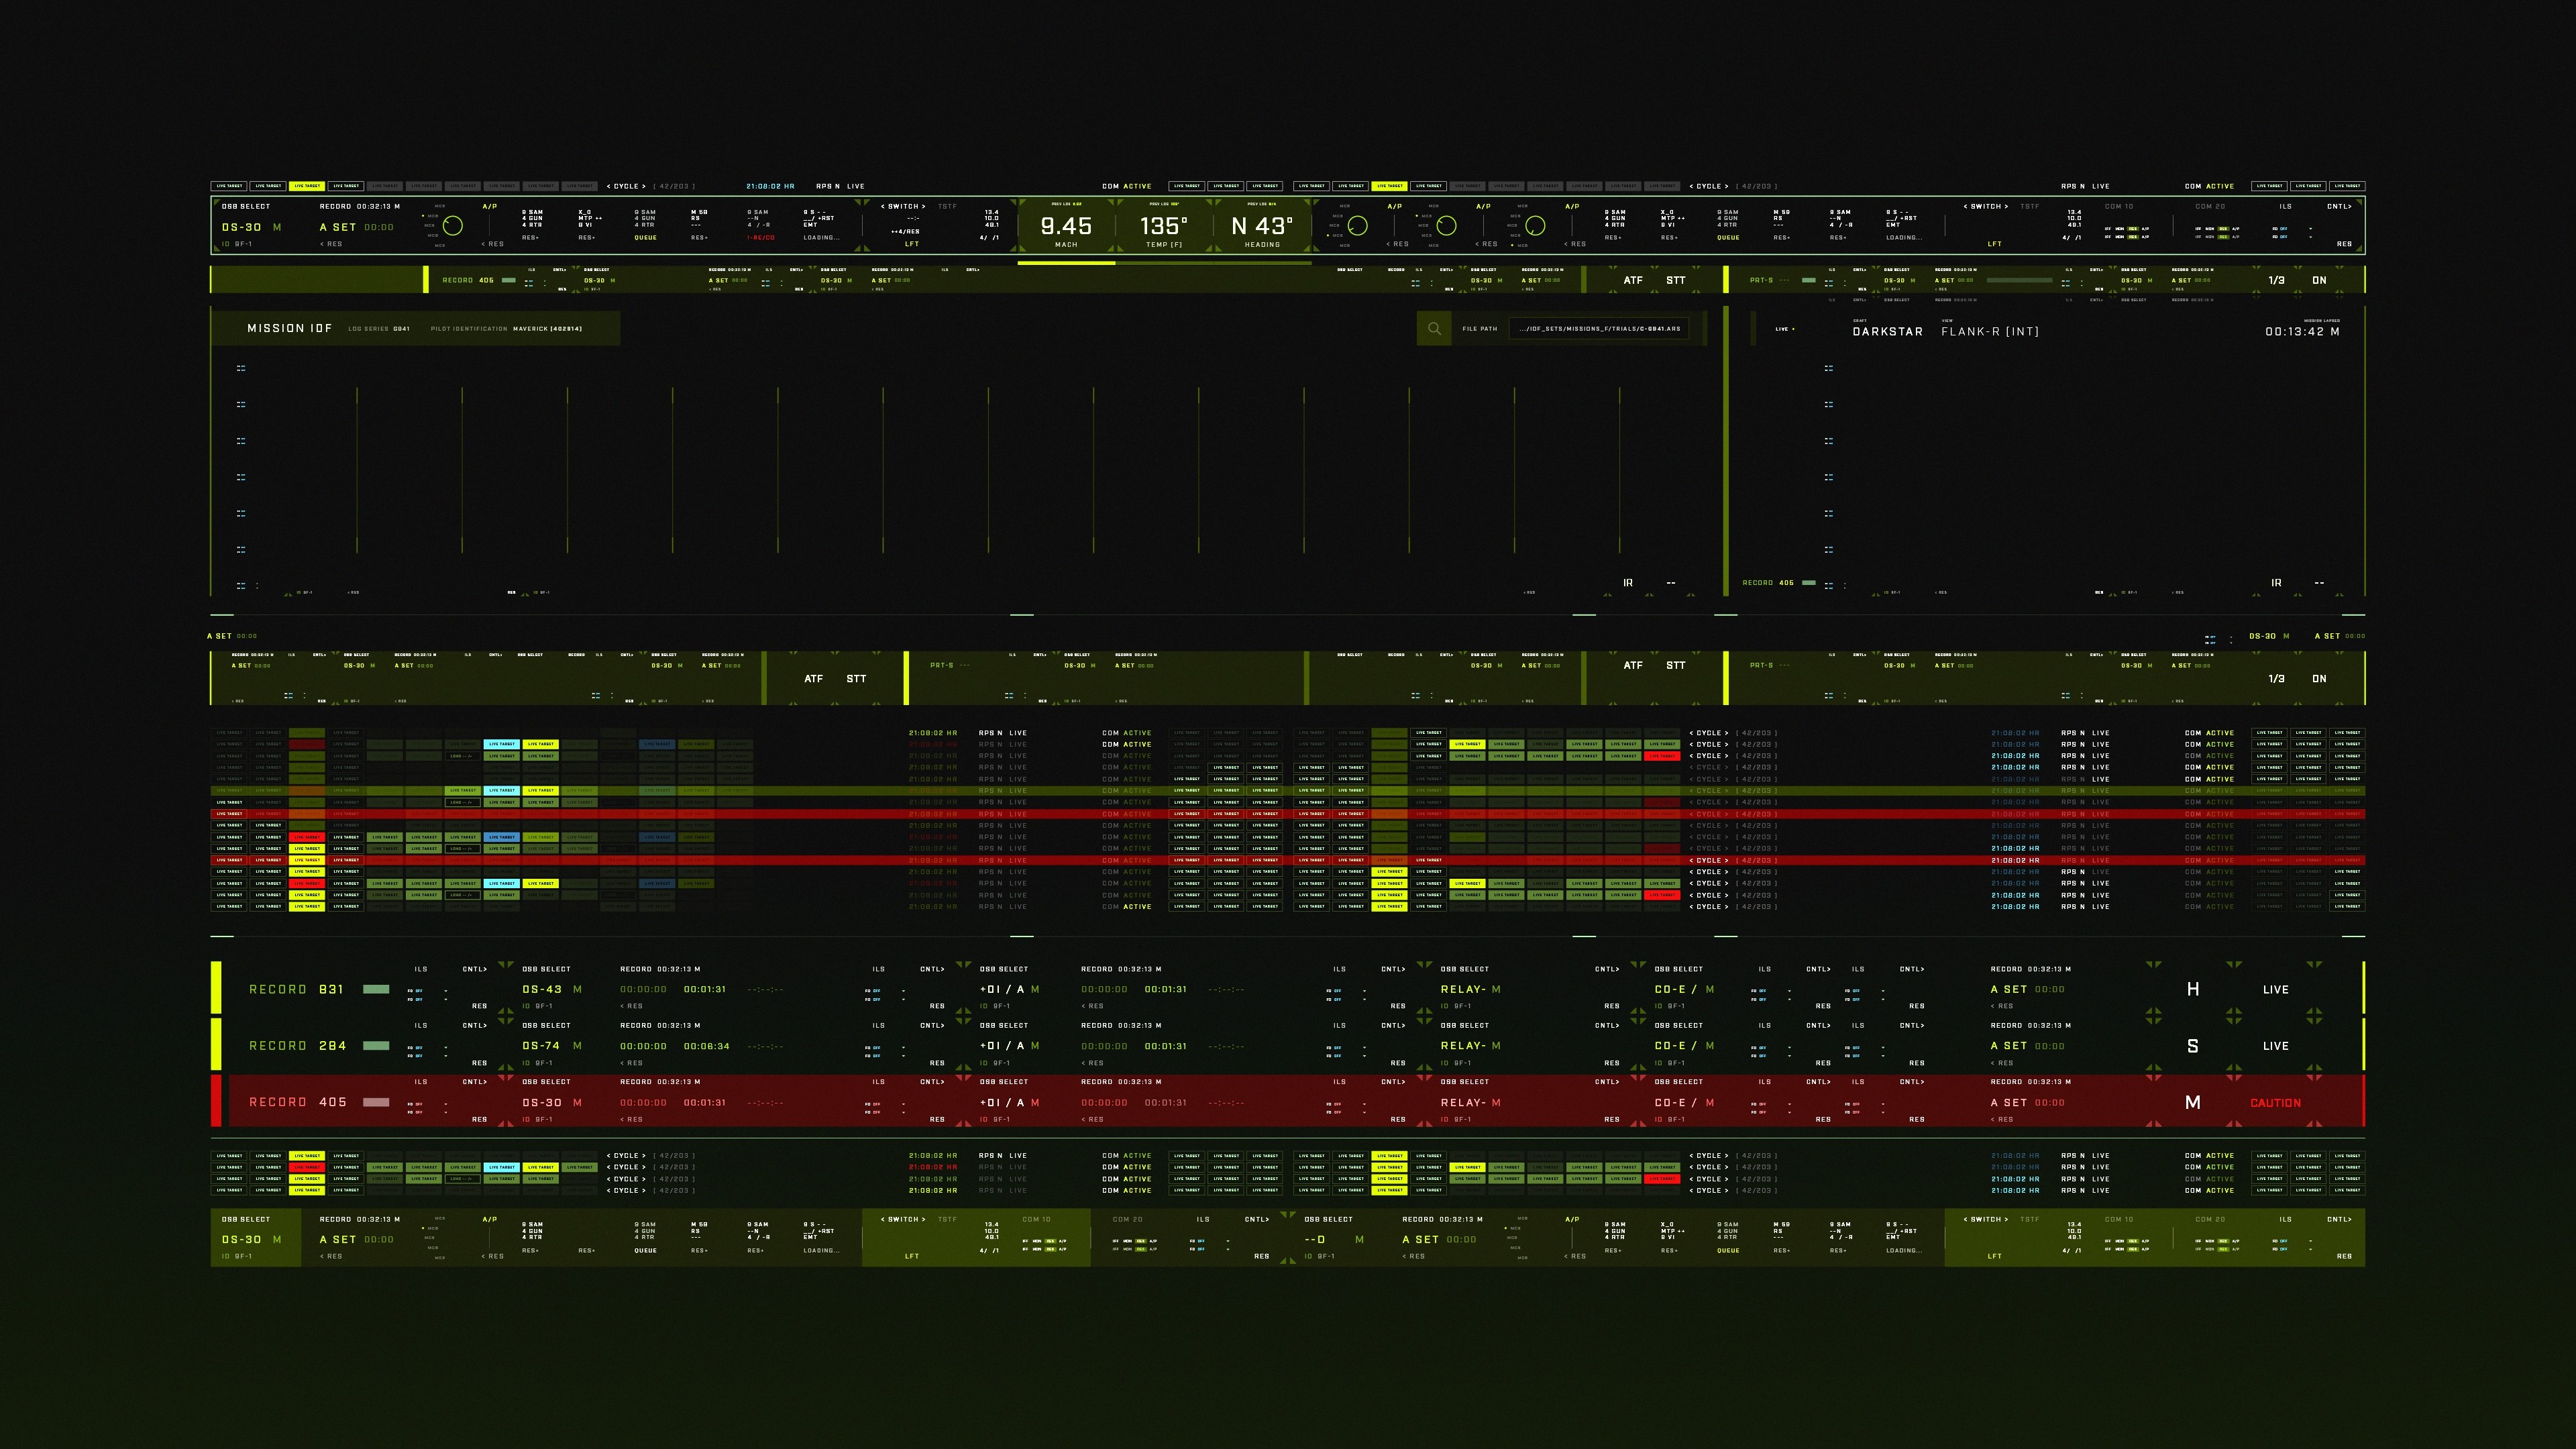Image resolution: width=2576 pixels, height=1449 pixels.
Task: Toggle A/P in upper row of top panel COM 10
Action: (2145, 229)
